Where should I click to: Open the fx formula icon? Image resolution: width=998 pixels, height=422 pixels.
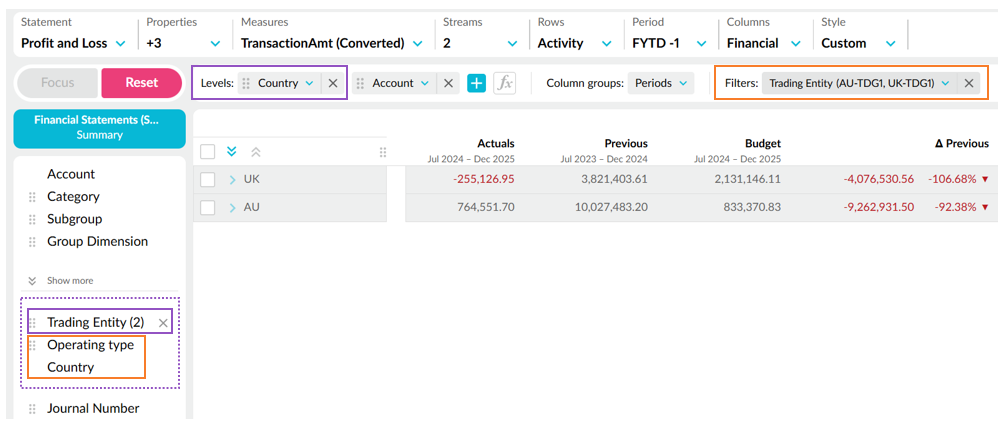coord(505,84)
